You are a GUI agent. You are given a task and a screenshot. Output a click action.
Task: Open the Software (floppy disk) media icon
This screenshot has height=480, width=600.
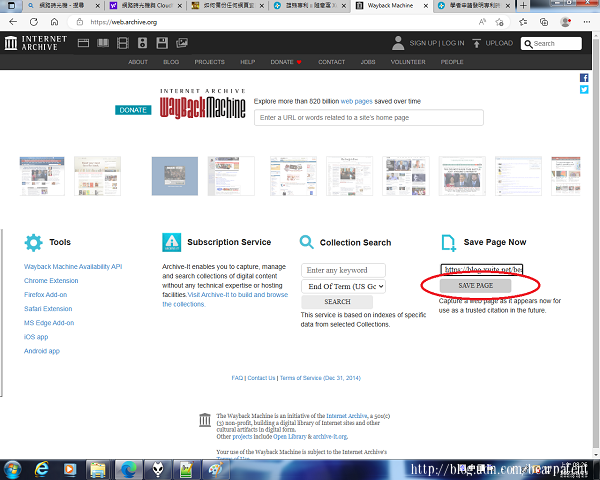pos(161,43)
